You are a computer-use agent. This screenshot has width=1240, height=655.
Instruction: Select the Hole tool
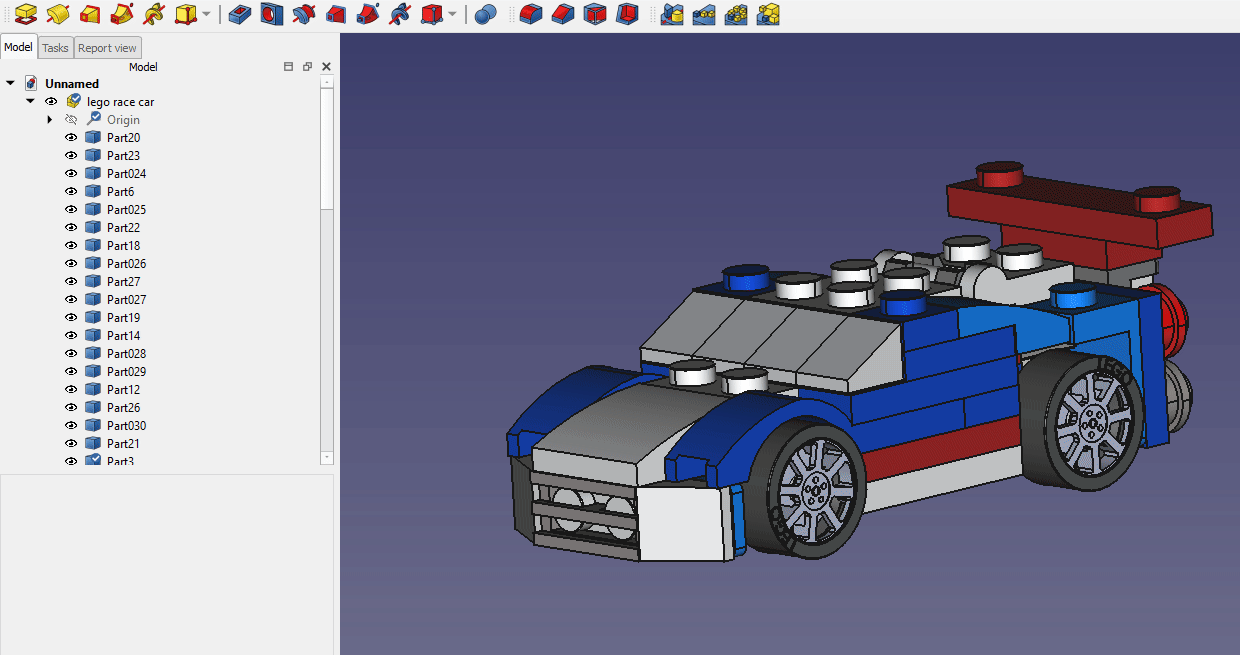272,14
